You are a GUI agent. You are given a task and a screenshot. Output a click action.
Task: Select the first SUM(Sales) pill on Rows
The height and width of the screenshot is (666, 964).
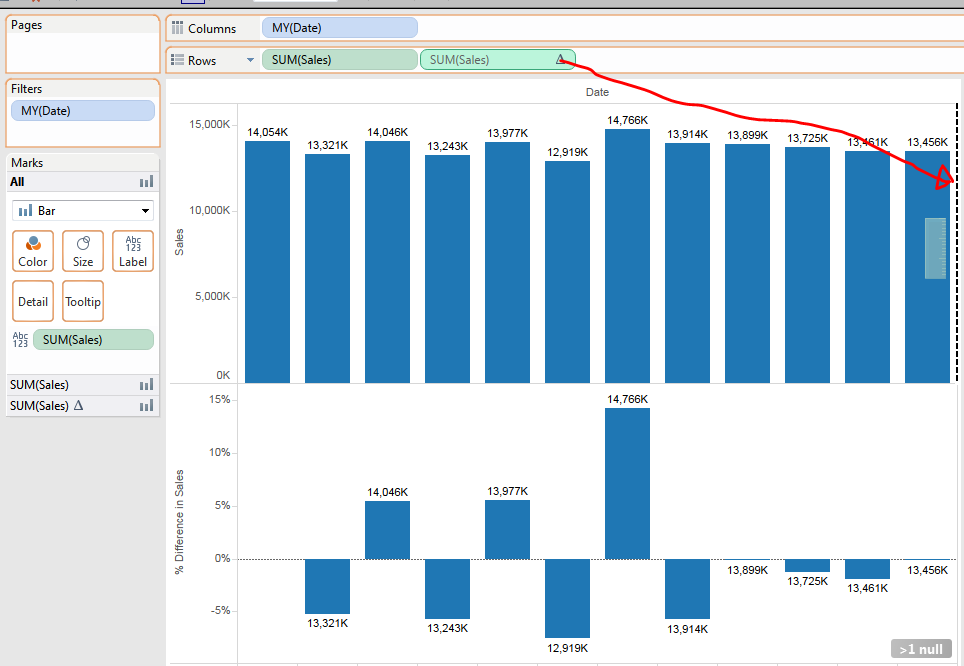tap(339, 60)
